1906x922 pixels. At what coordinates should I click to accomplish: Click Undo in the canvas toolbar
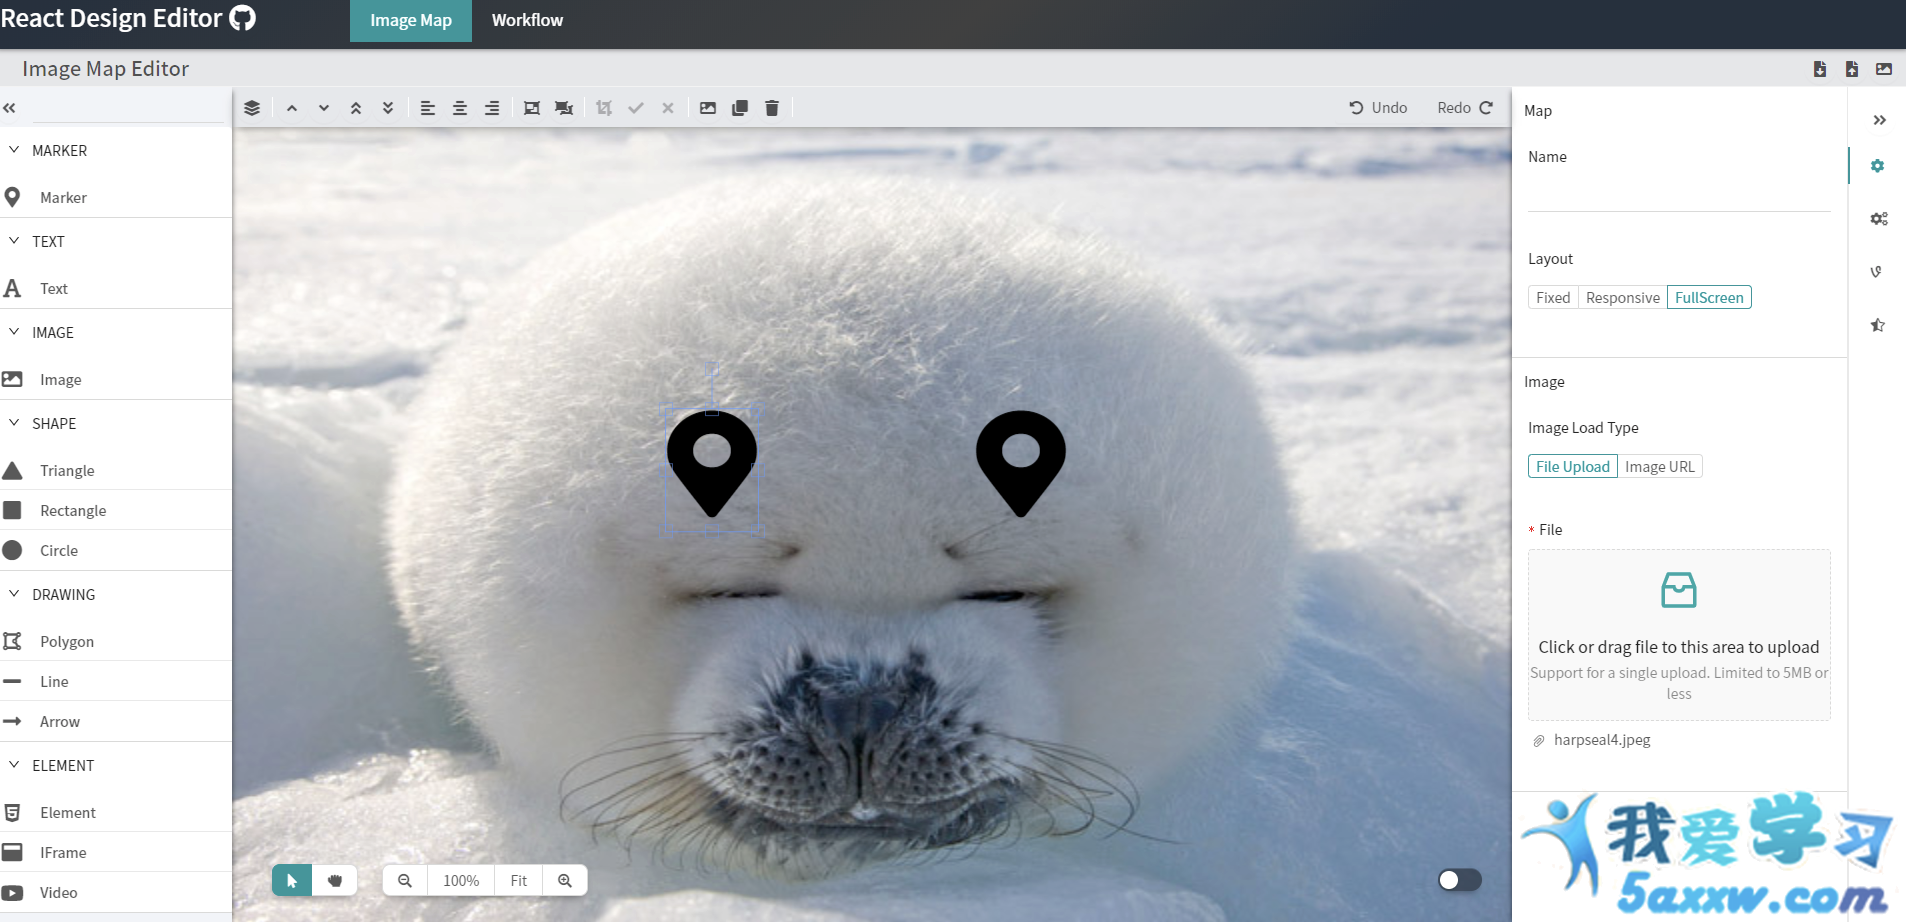[1378, 108]
